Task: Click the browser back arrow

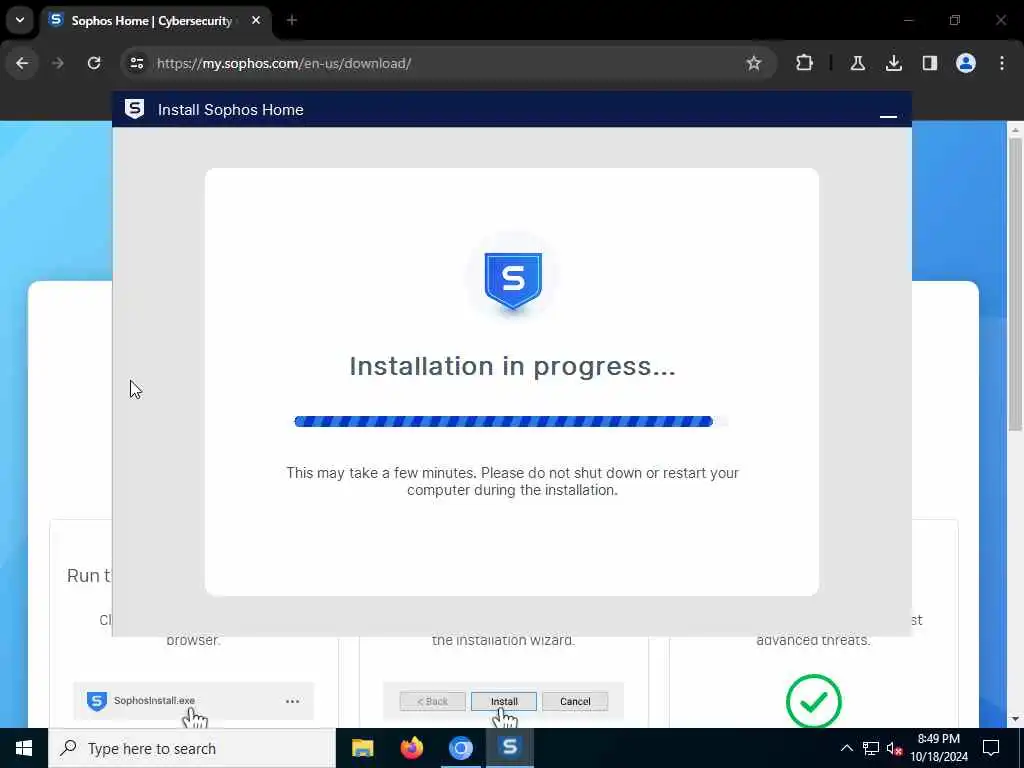Action: pyautogui.click(x=22, y=63)
